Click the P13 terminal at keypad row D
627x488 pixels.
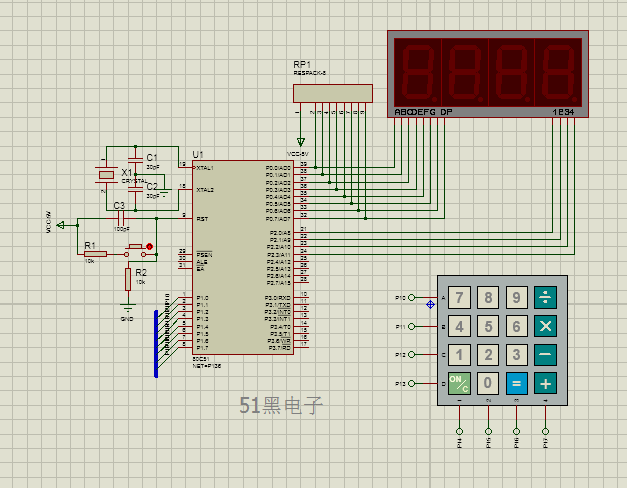click(411, 384)
